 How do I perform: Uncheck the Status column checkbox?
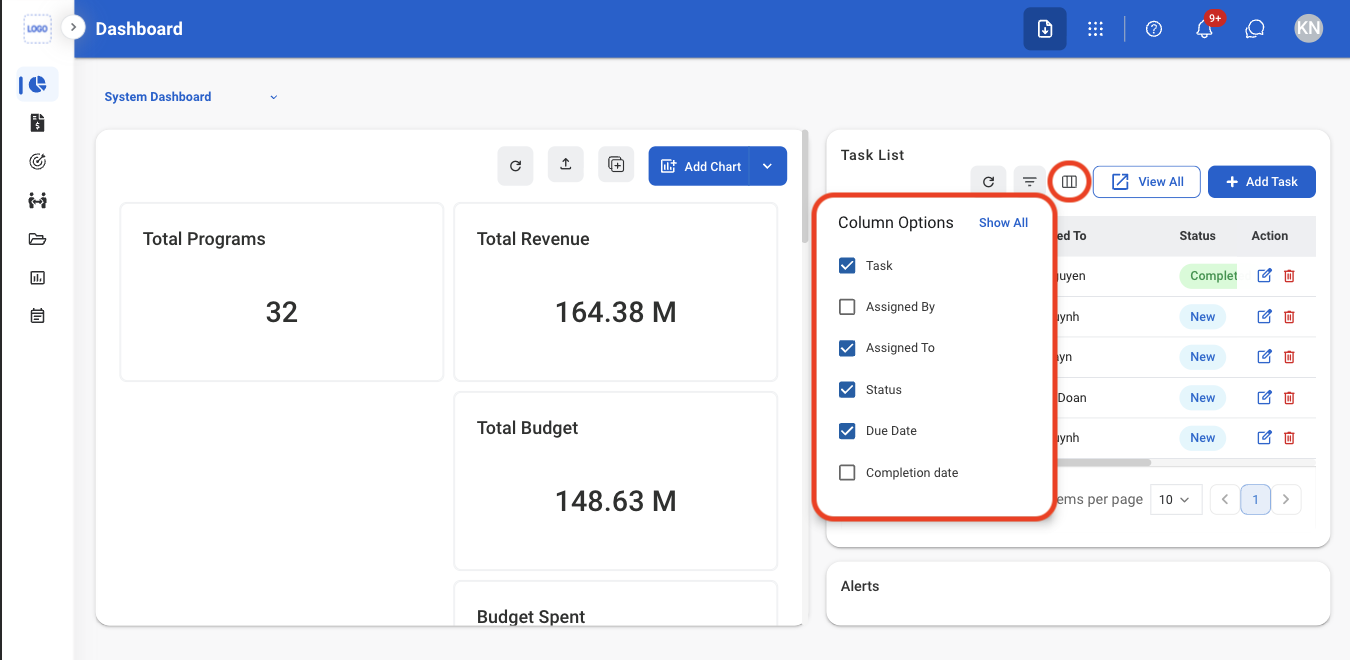point(847,390)
